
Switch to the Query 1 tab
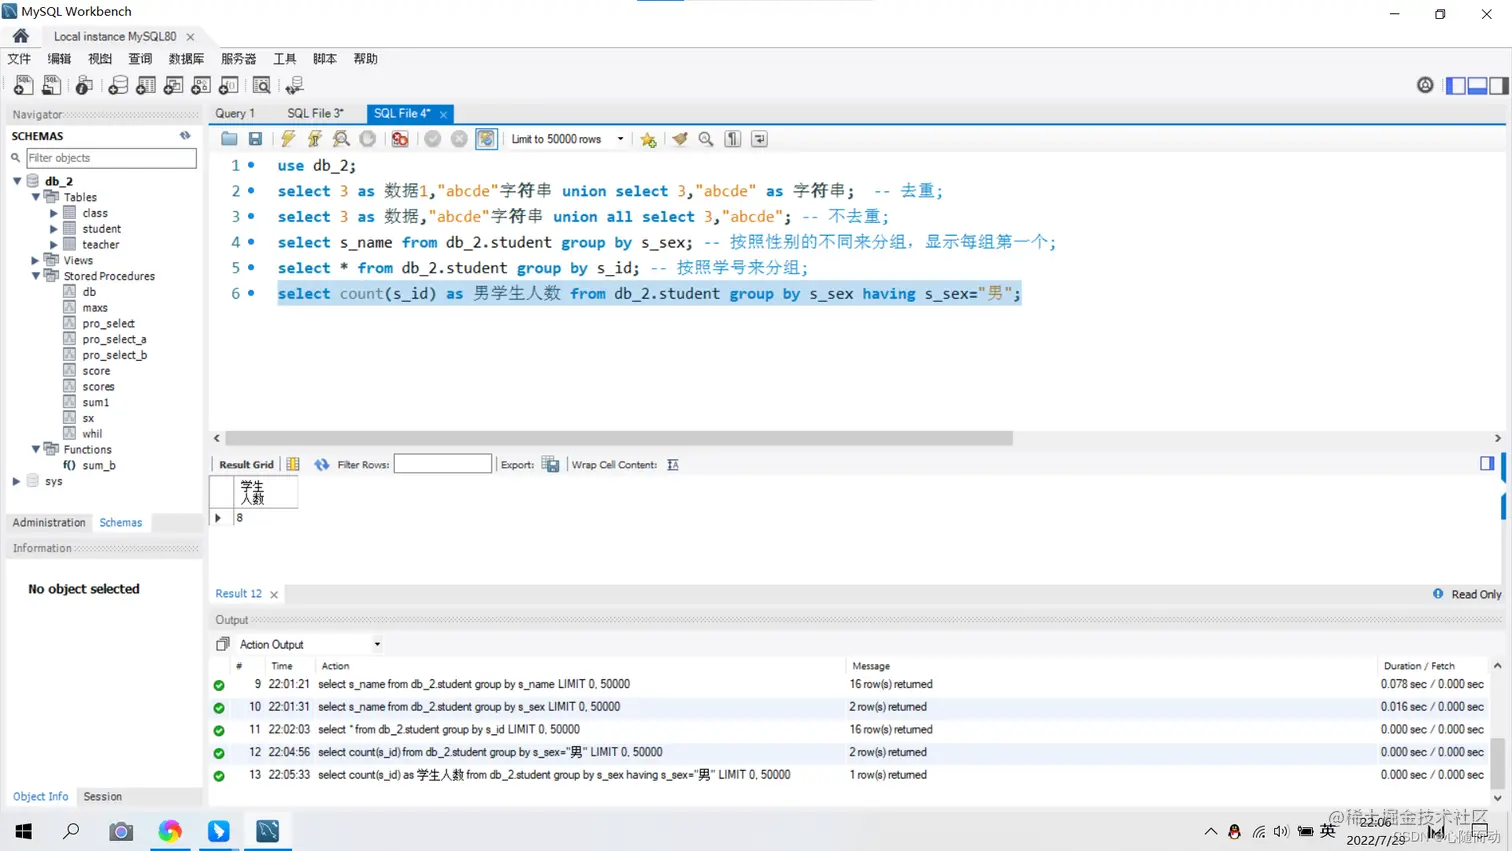(x=235, y=113)
